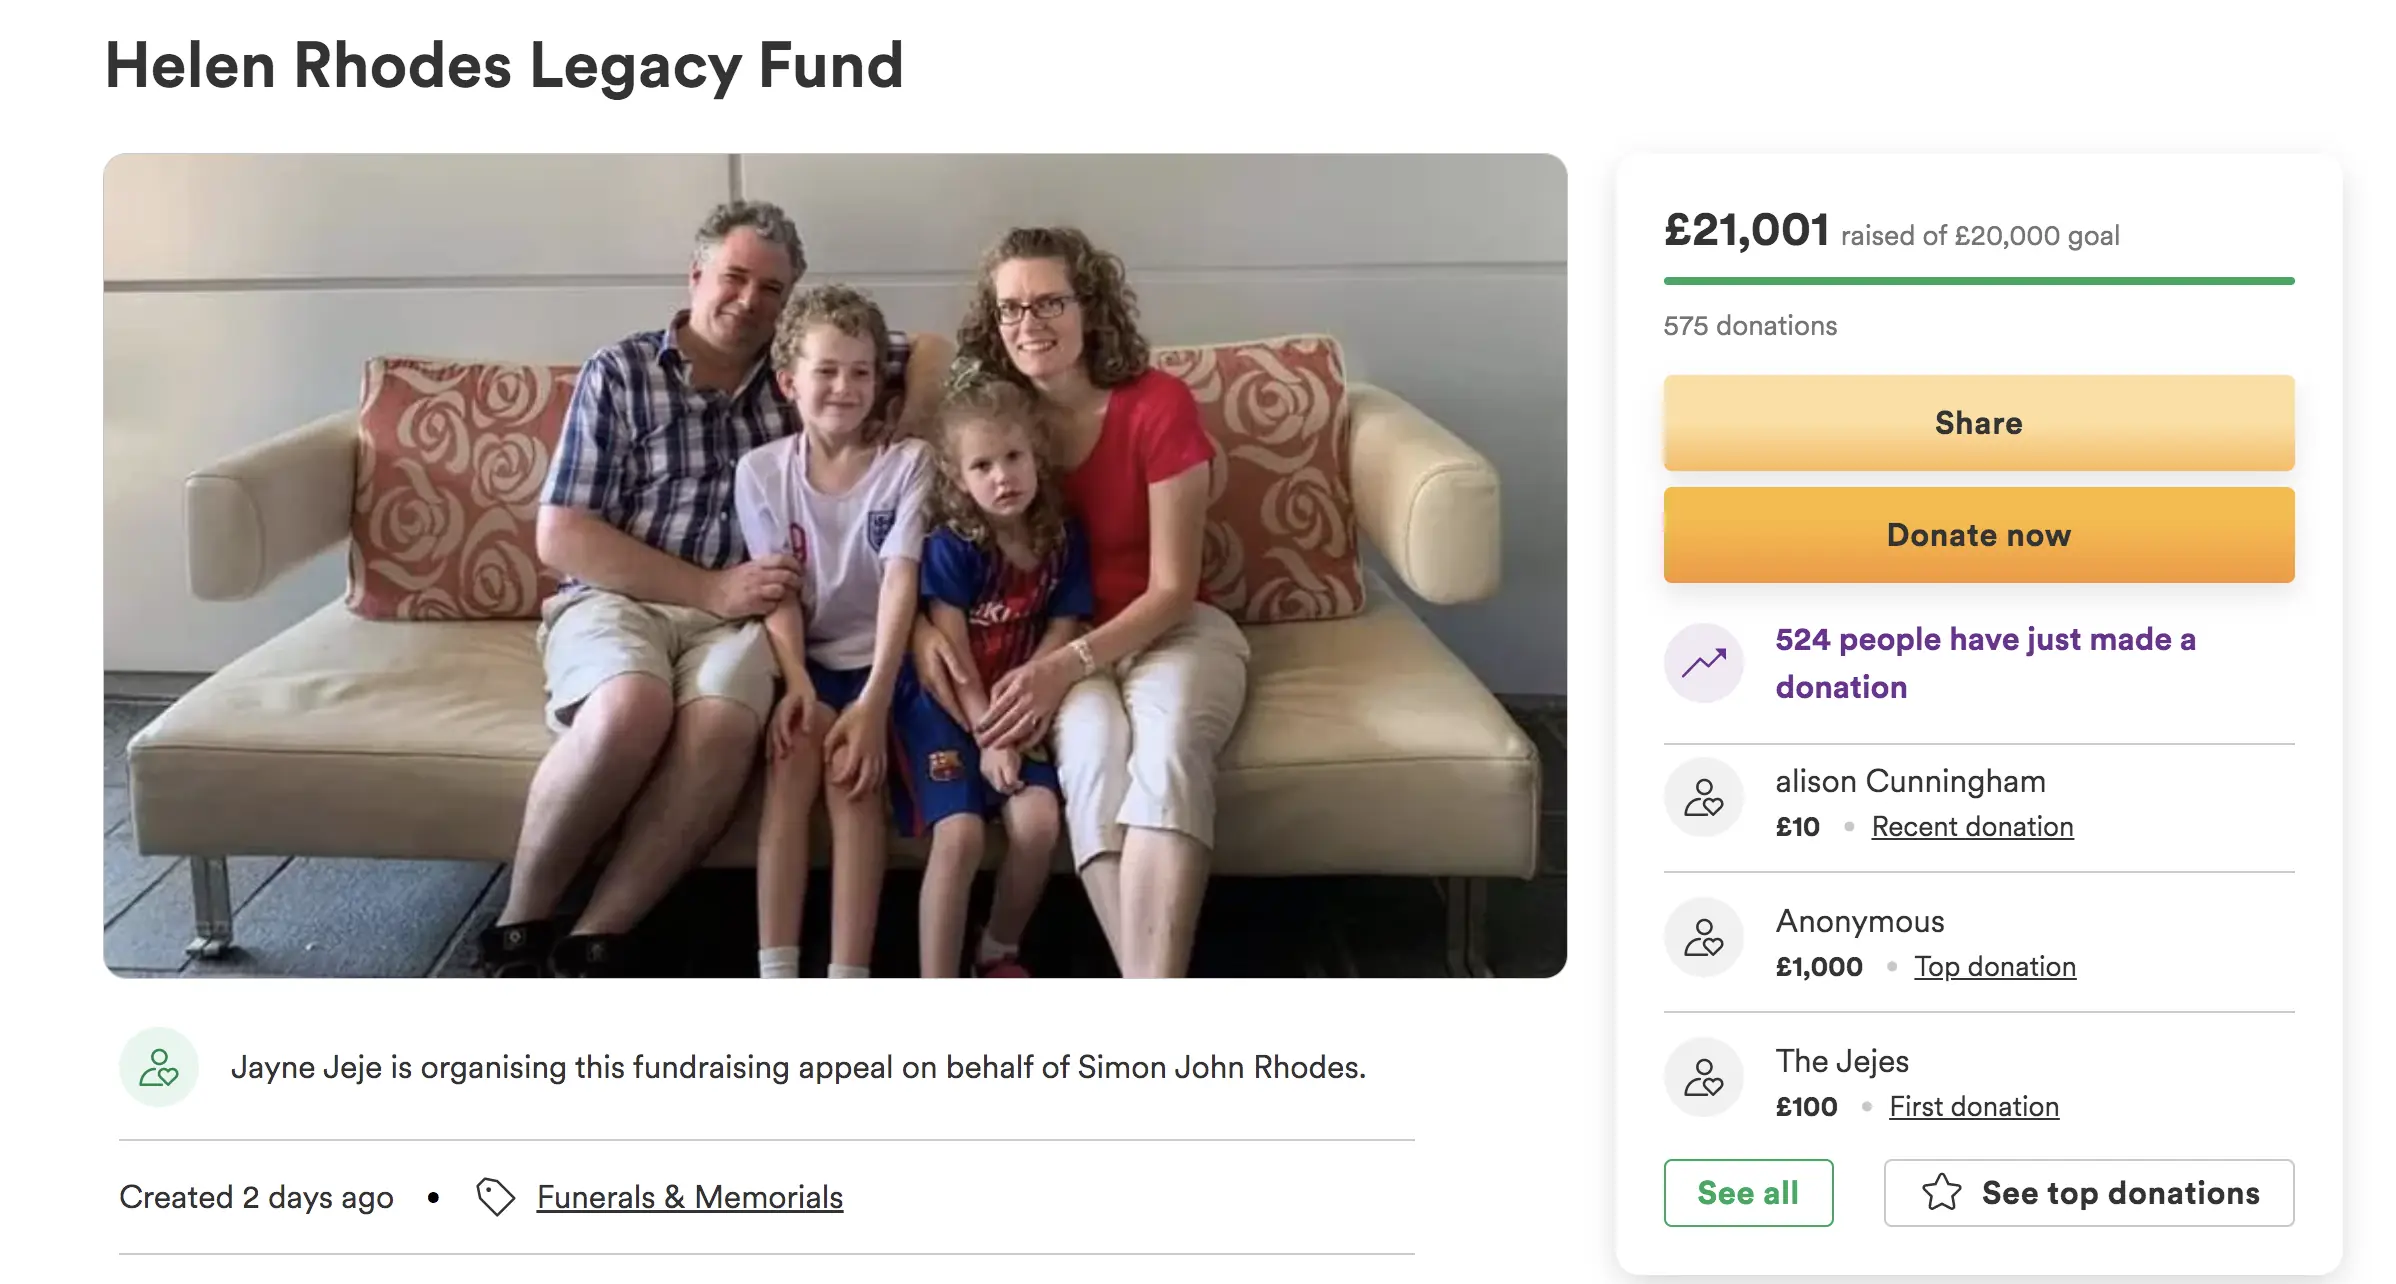Follow the Top donation link
The image size is (2396, 1284).
coord(1995,967)
